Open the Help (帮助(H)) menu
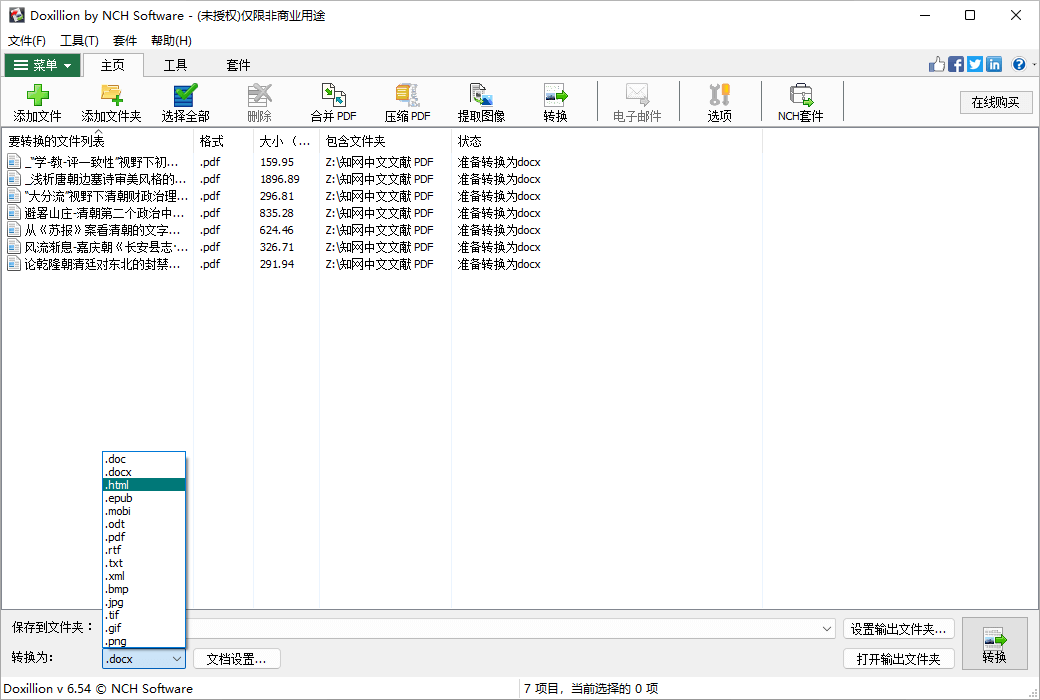The width and height of the screenshot is (1040, 700). tap(171, 40)
